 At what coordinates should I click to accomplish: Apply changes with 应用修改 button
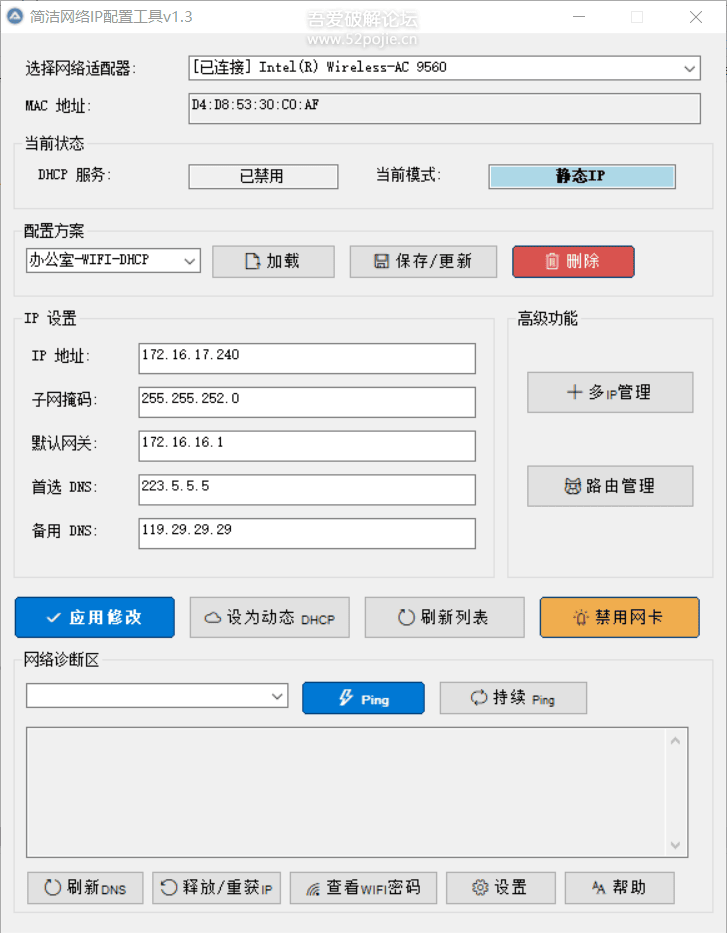(x=95, y=617)
